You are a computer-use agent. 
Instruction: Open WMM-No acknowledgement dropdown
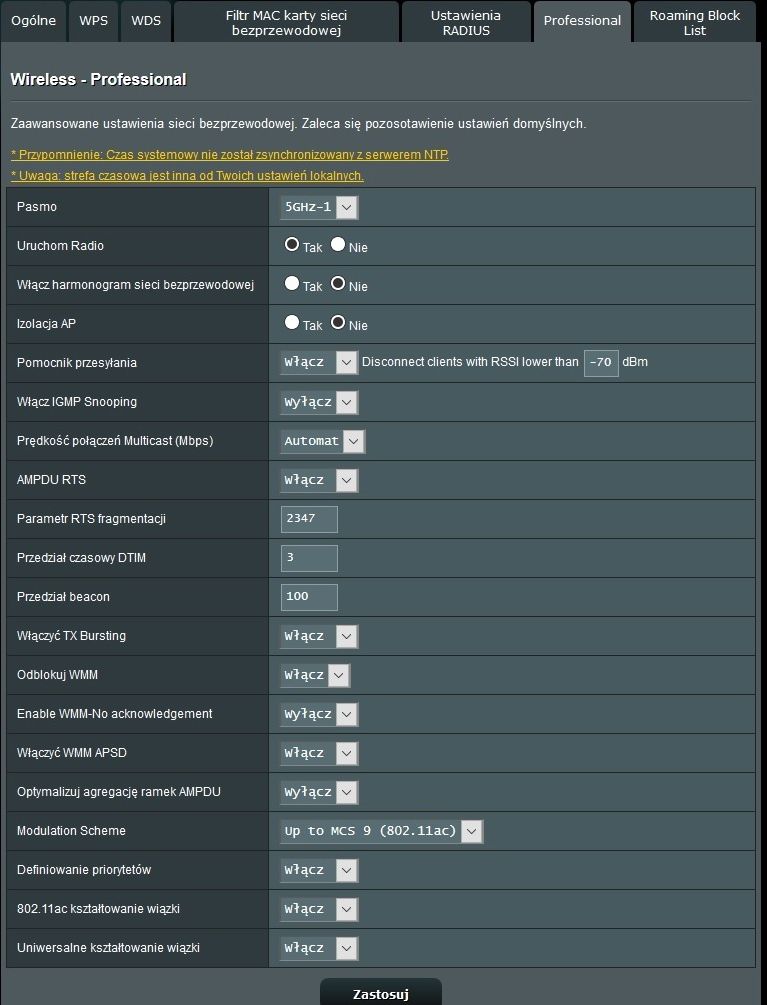[319, 715]
